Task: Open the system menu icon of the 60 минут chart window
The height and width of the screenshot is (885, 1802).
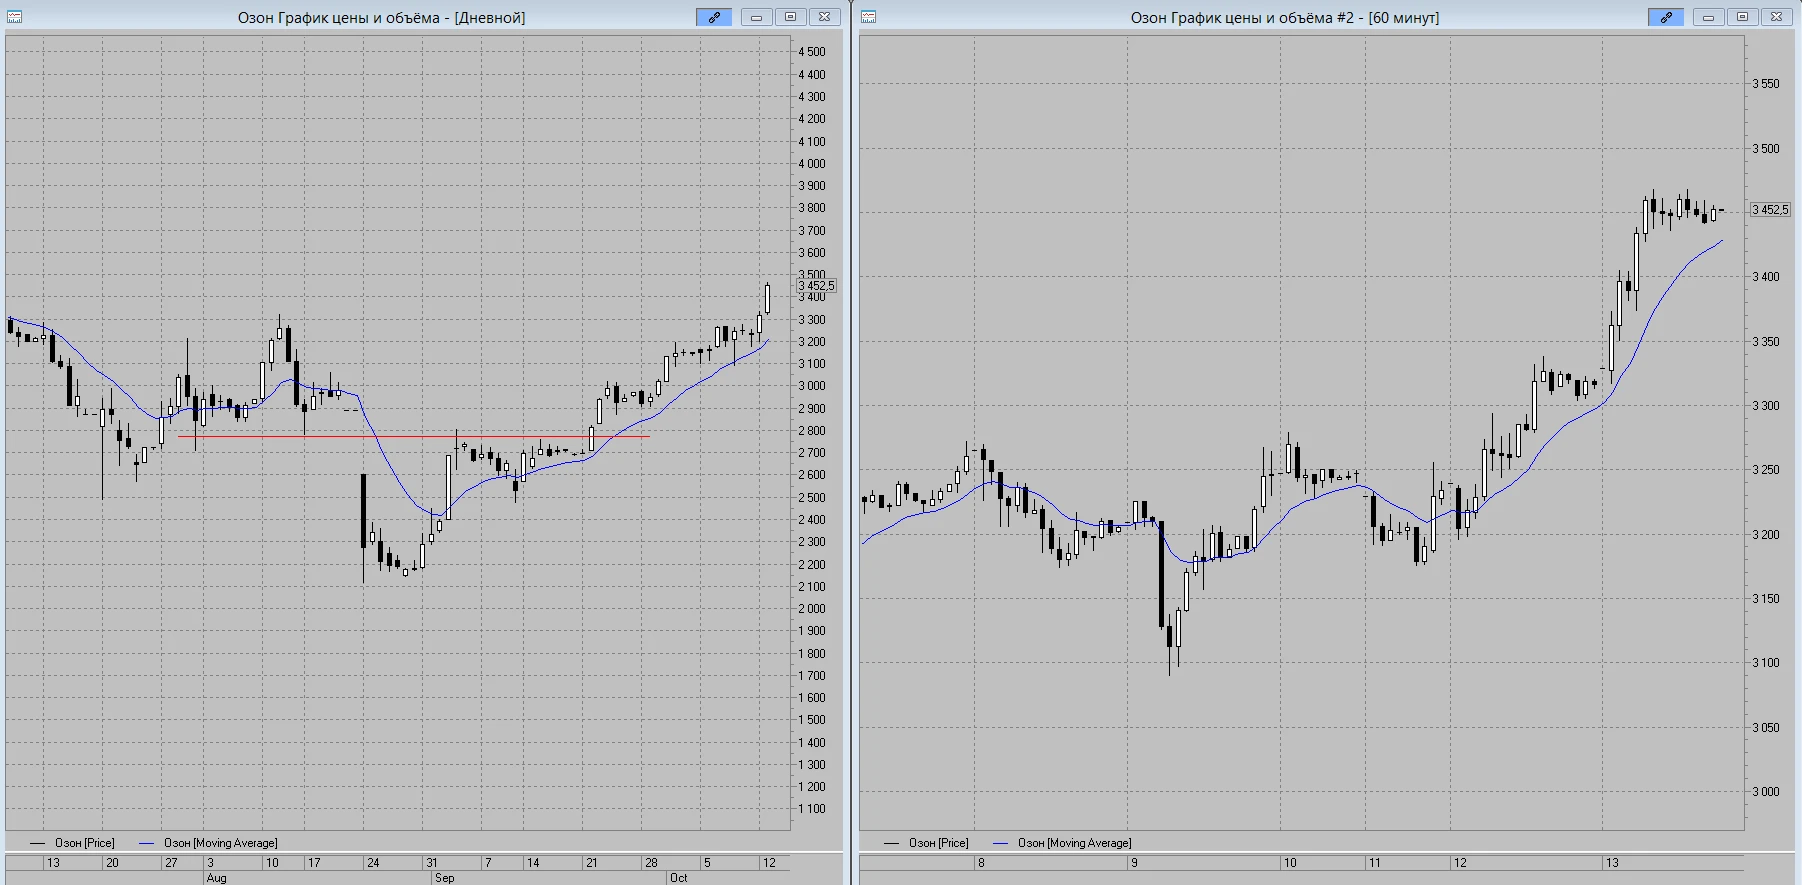Action: (x=868, y=17)
